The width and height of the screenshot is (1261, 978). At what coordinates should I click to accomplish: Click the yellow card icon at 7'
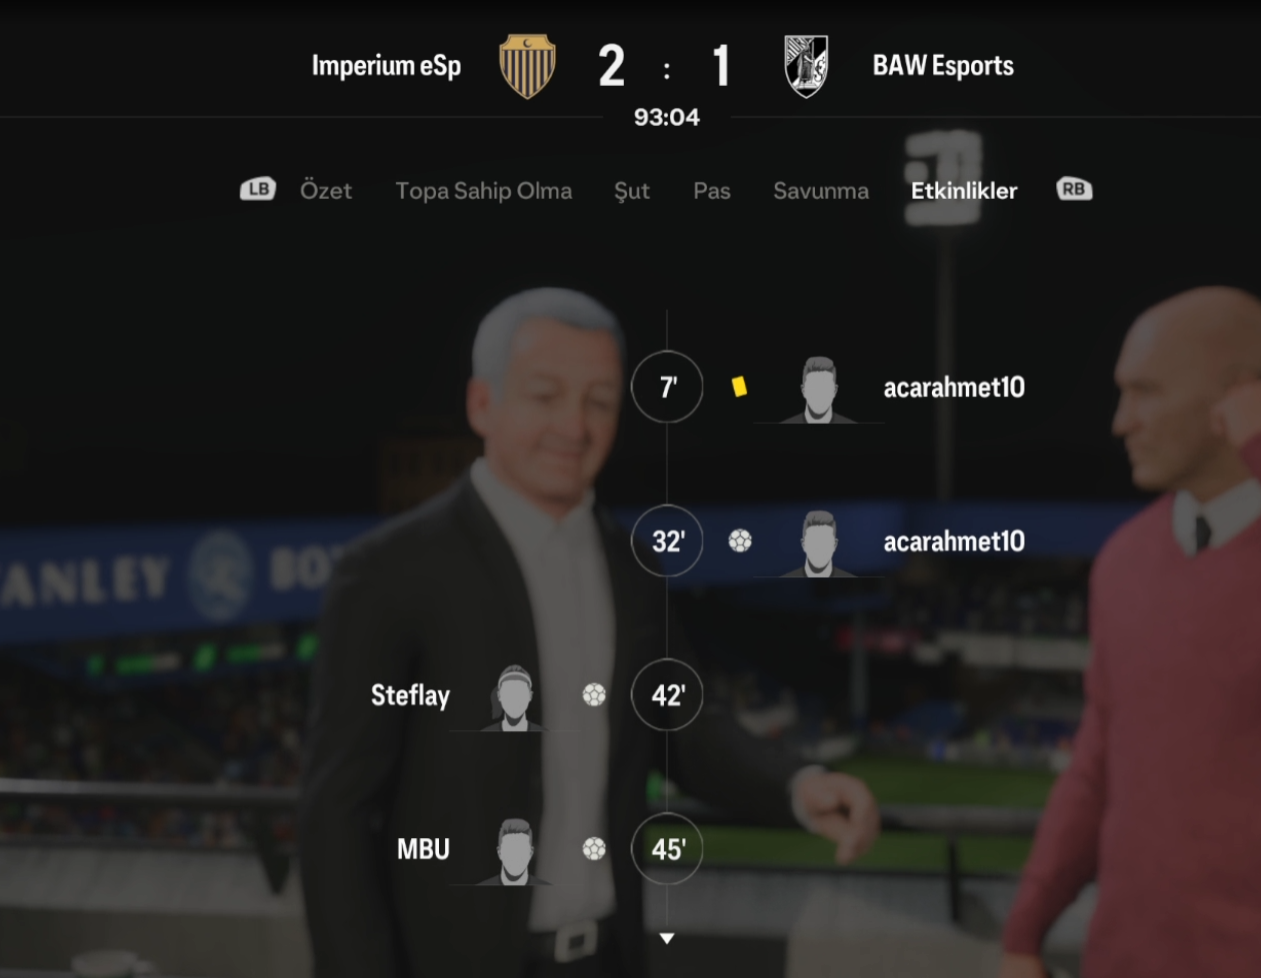(x=739, y=387)
